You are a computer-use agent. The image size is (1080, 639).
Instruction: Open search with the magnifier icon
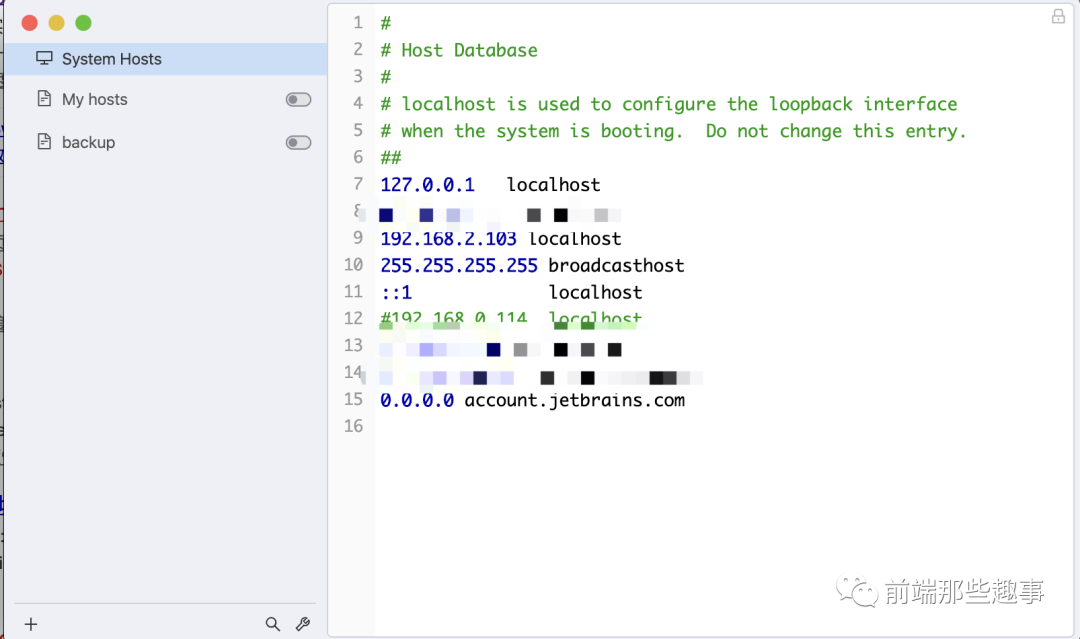pos(273,624)
